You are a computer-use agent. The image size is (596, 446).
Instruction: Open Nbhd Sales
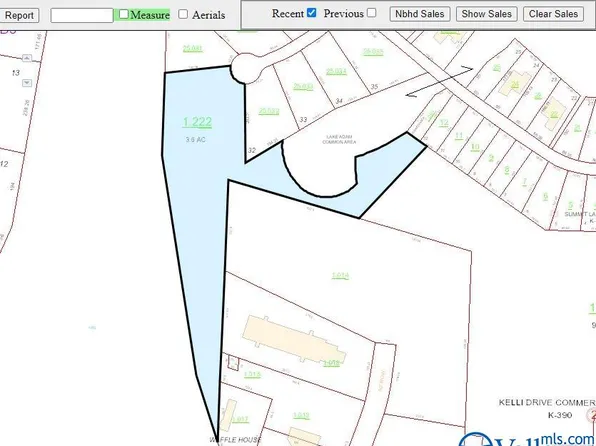point(420,14)
